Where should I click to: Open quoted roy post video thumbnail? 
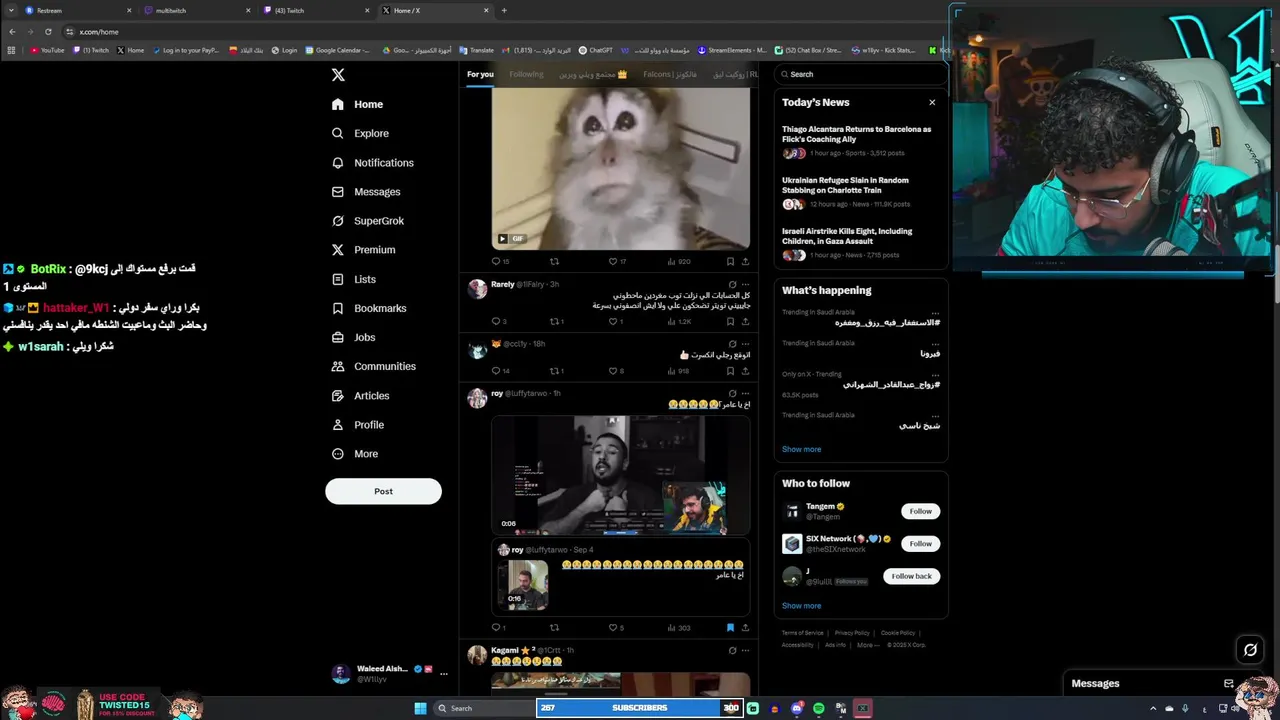523,585
